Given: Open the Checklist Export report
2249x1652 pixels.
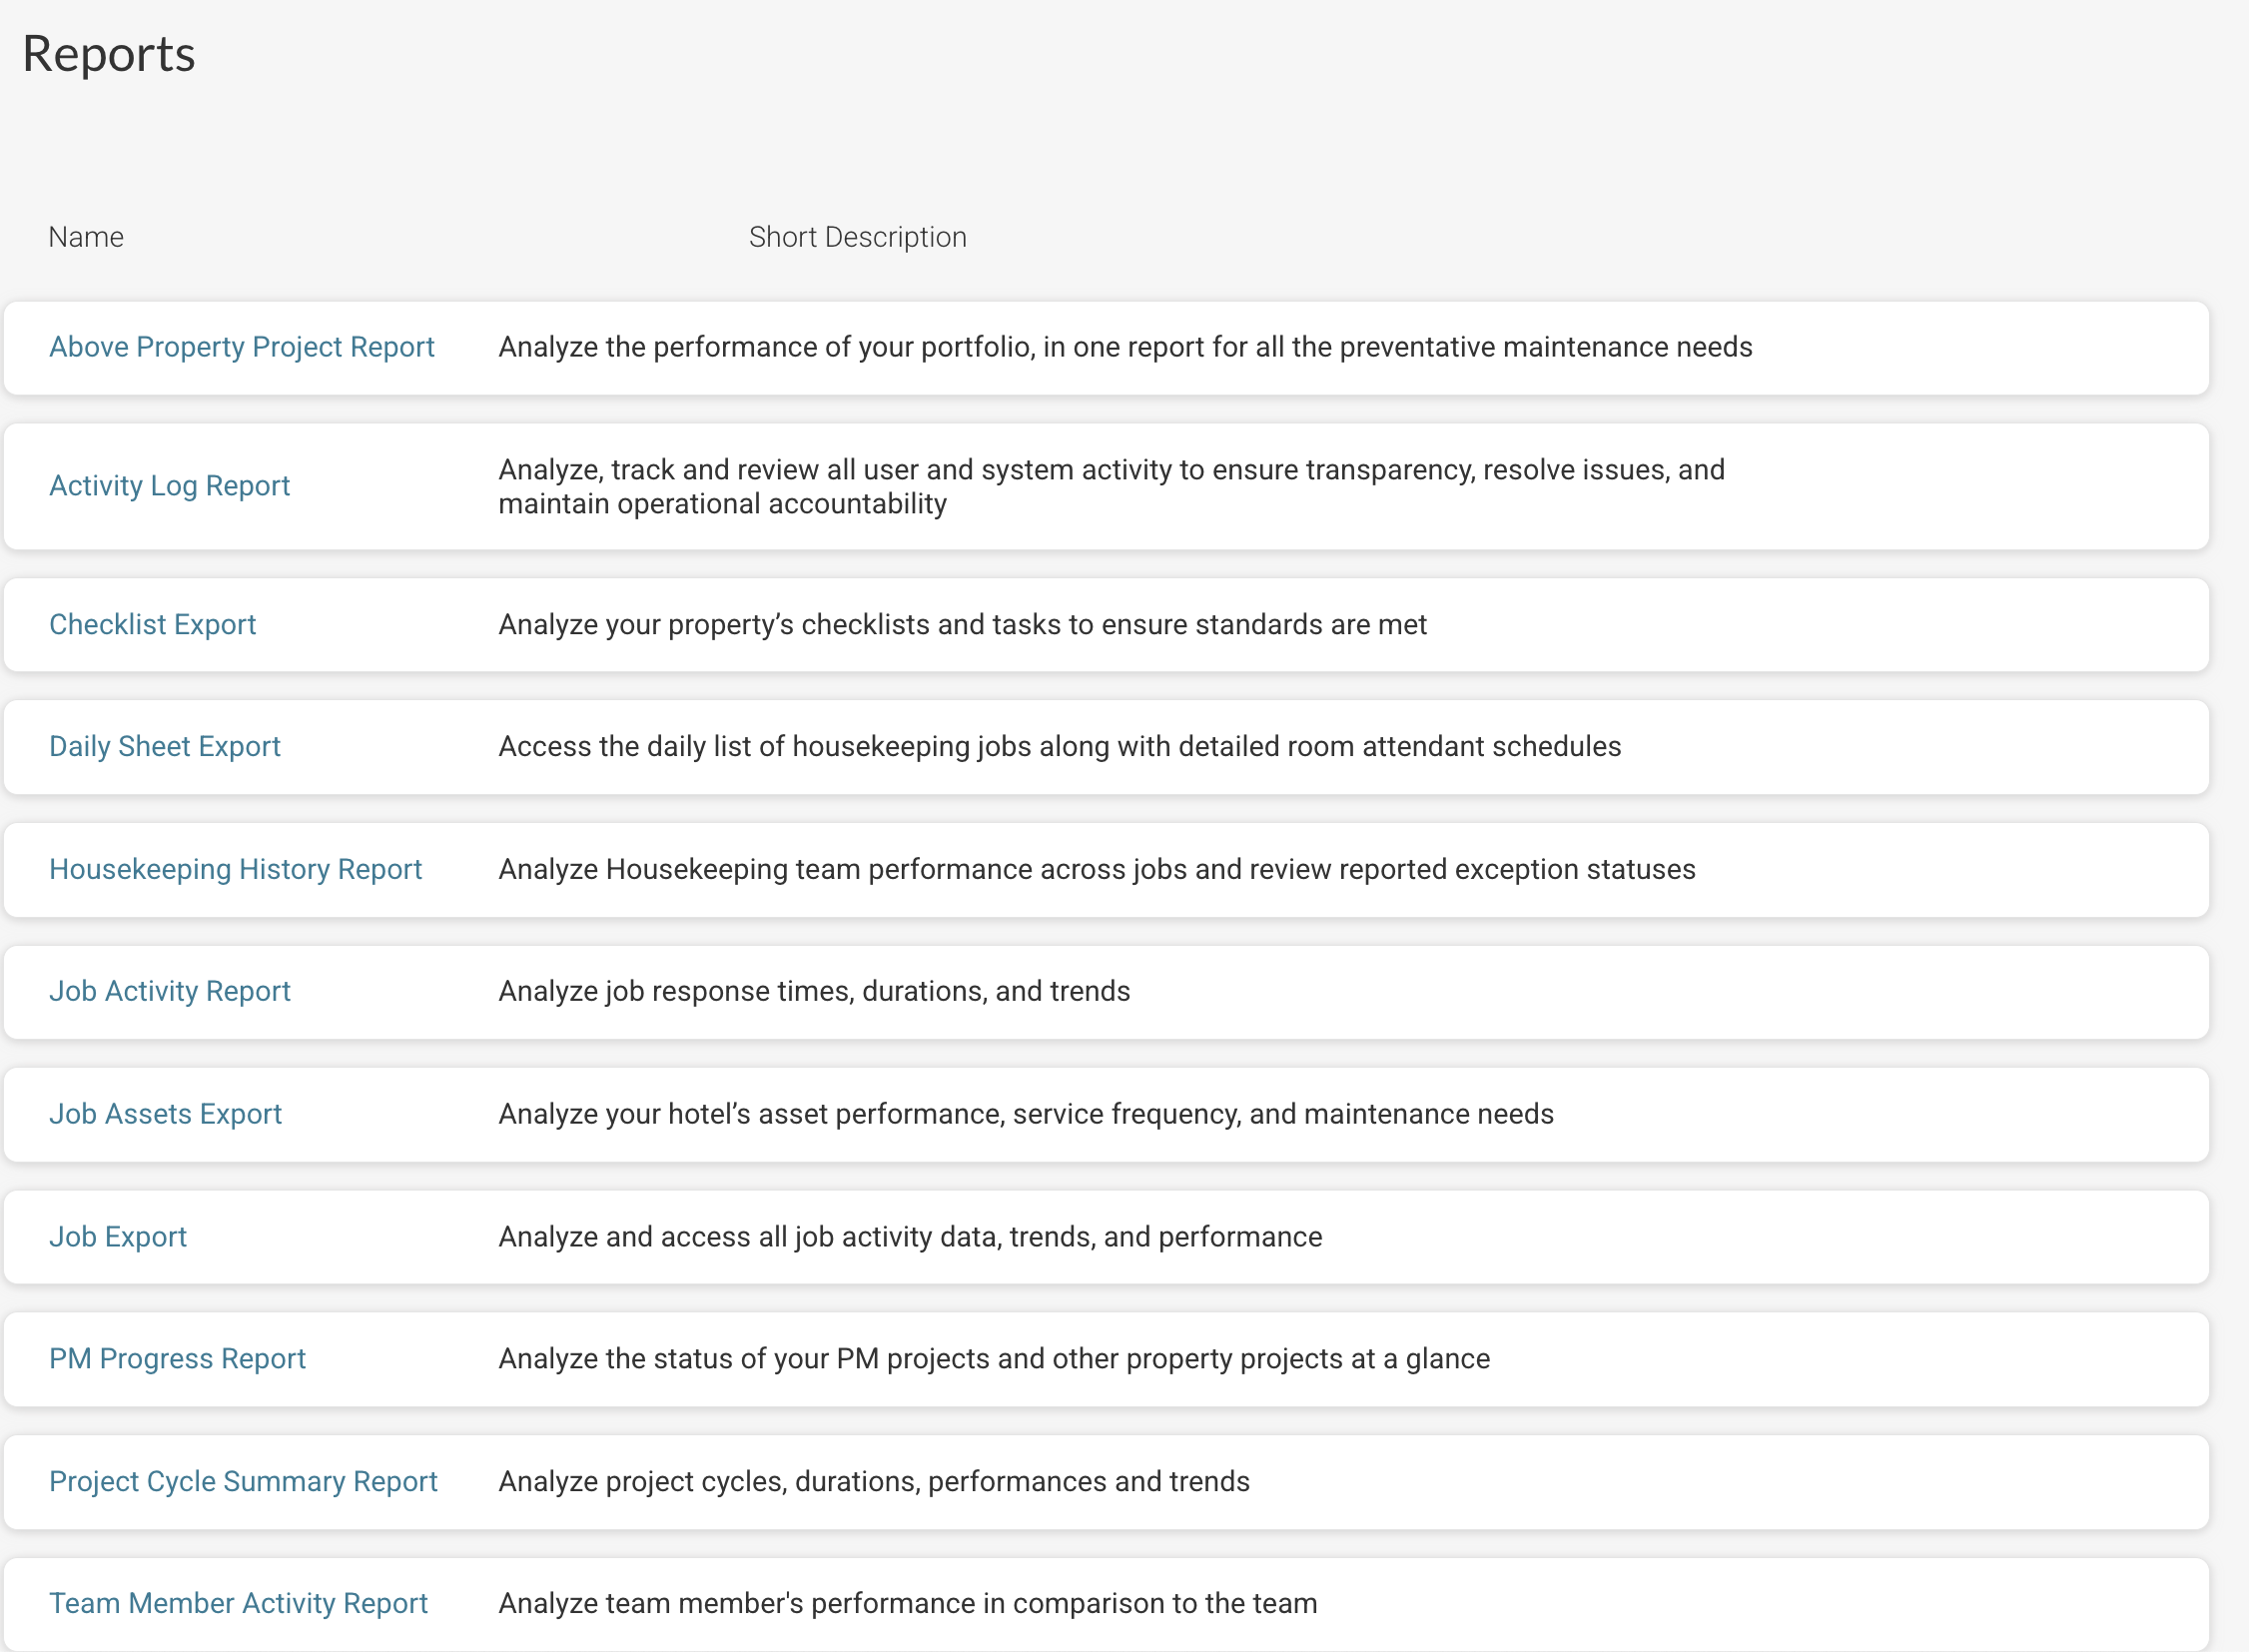Looking at the screenshot, I should coord(153,624).
